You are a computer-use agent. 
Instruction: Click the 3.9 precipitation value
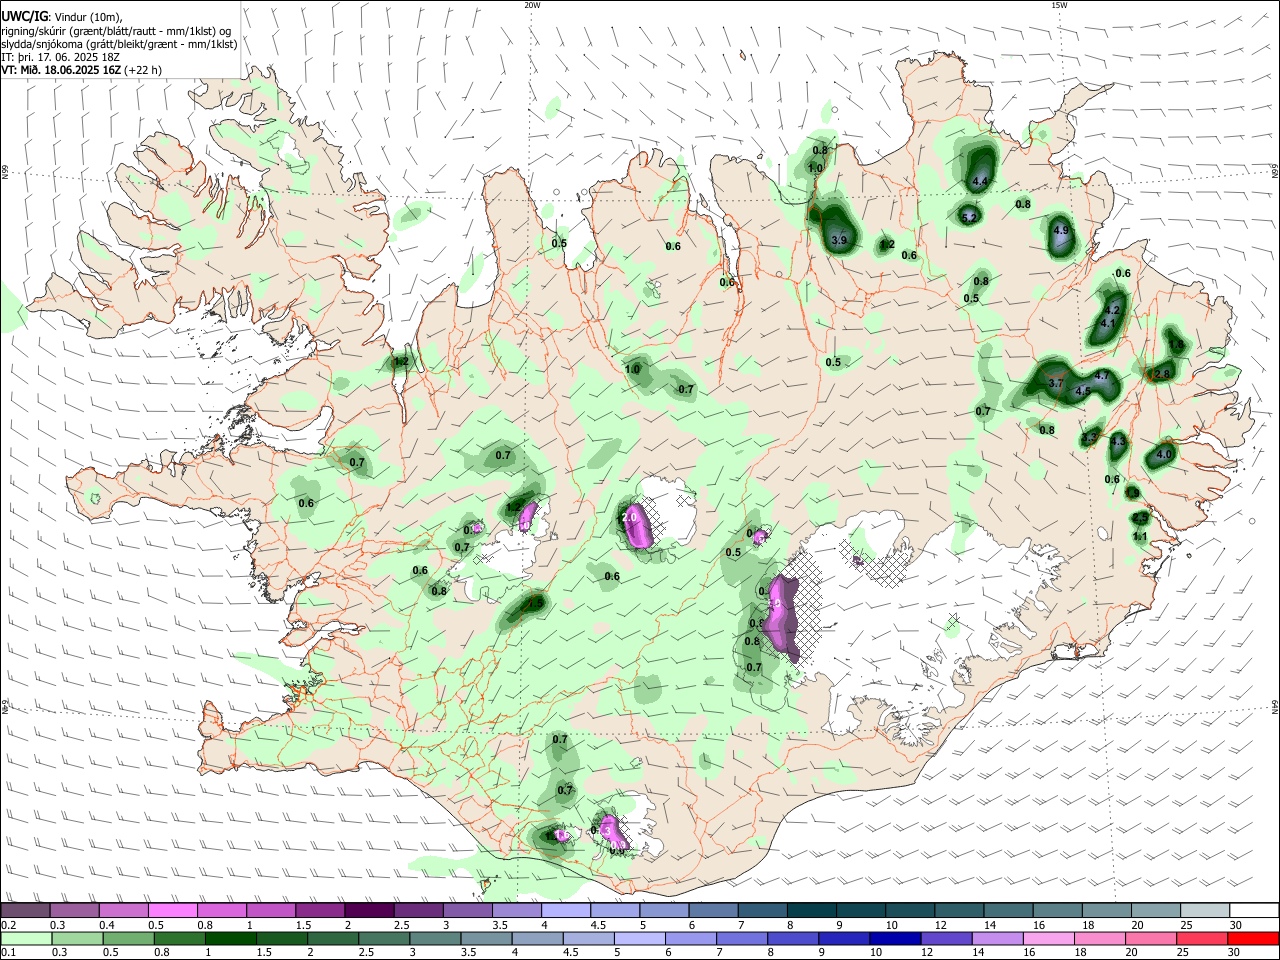(839, 240)
